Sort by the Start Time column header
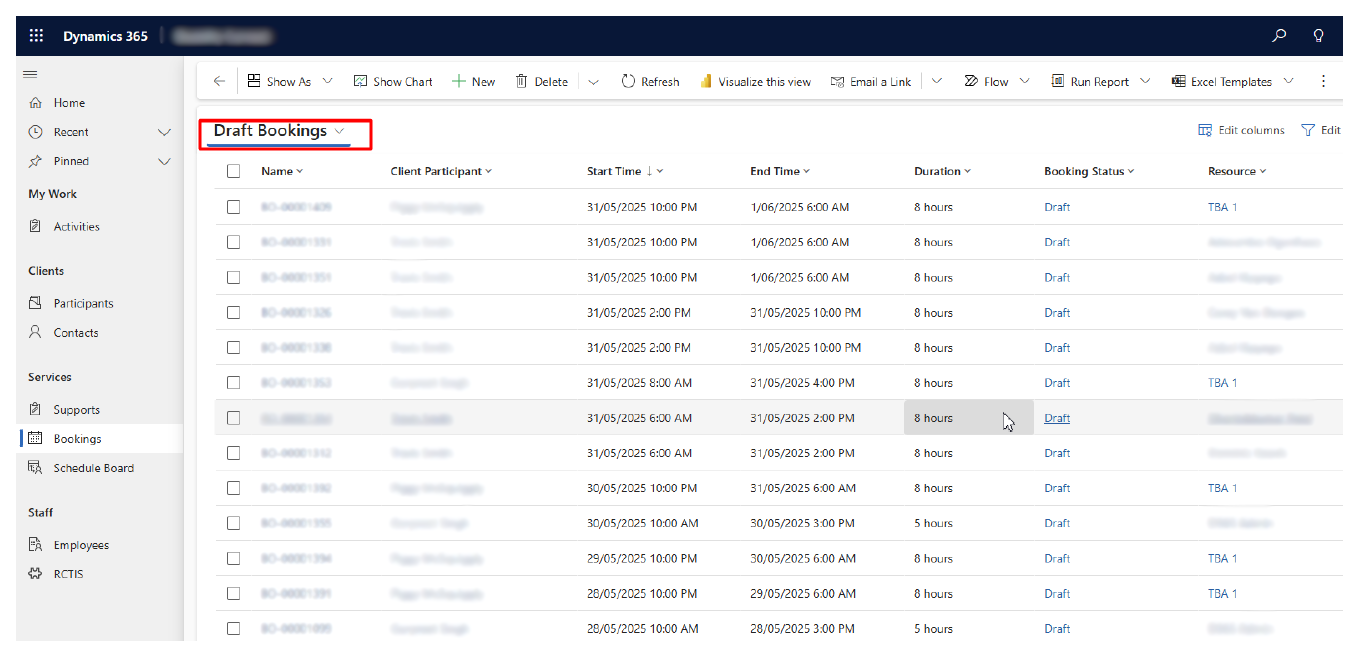This screenshot has height=670, width=1366. 613,171
